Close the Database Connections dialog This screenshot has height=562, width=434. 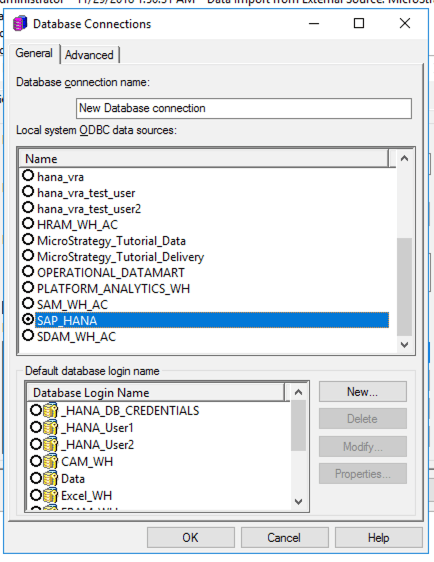[405, 23]
